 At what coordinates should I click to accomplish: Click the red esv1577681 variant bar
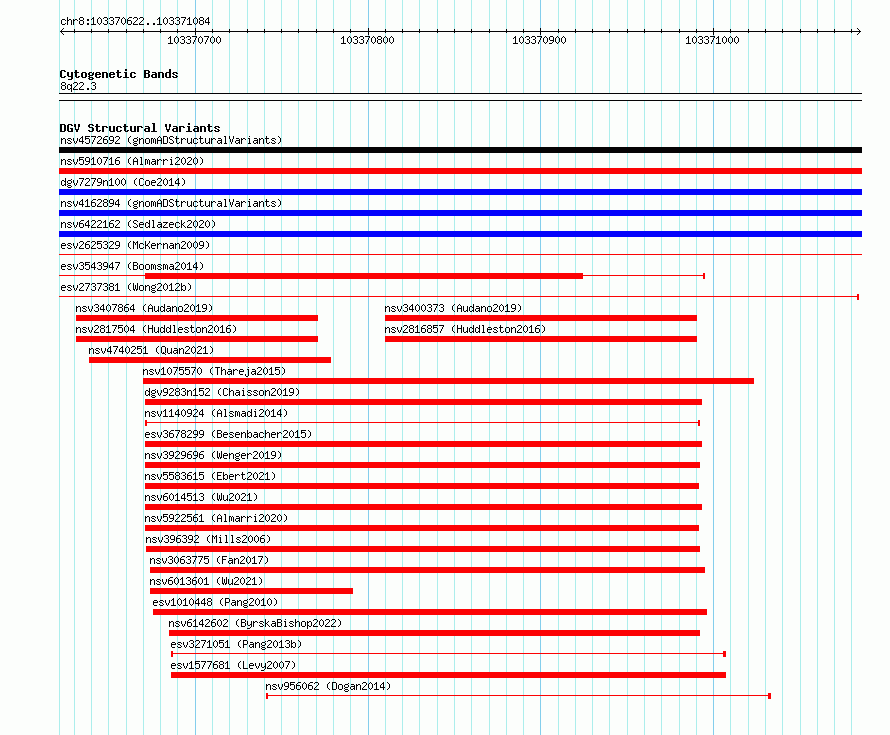[x=448, y=675]
